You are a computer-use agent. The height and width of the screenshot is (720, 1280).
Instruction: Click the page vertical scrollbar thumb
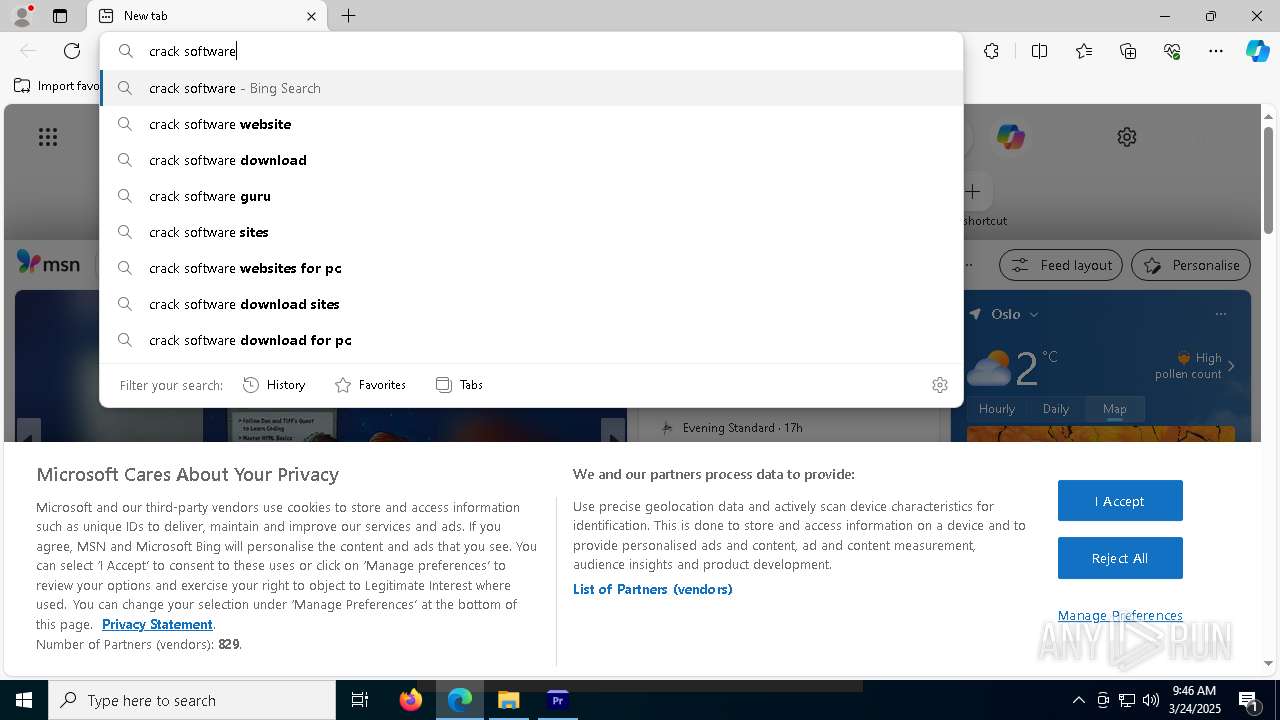click(1269, 180)
